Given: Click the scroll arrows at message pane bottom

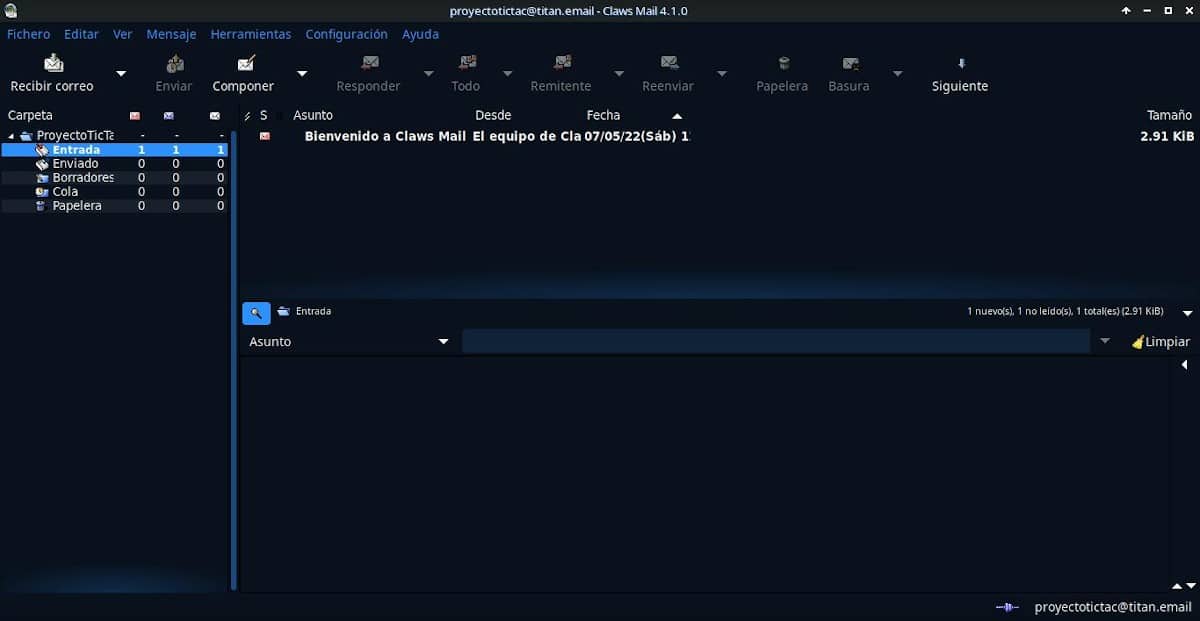Looking at the screenshot, I should 1183,586.
